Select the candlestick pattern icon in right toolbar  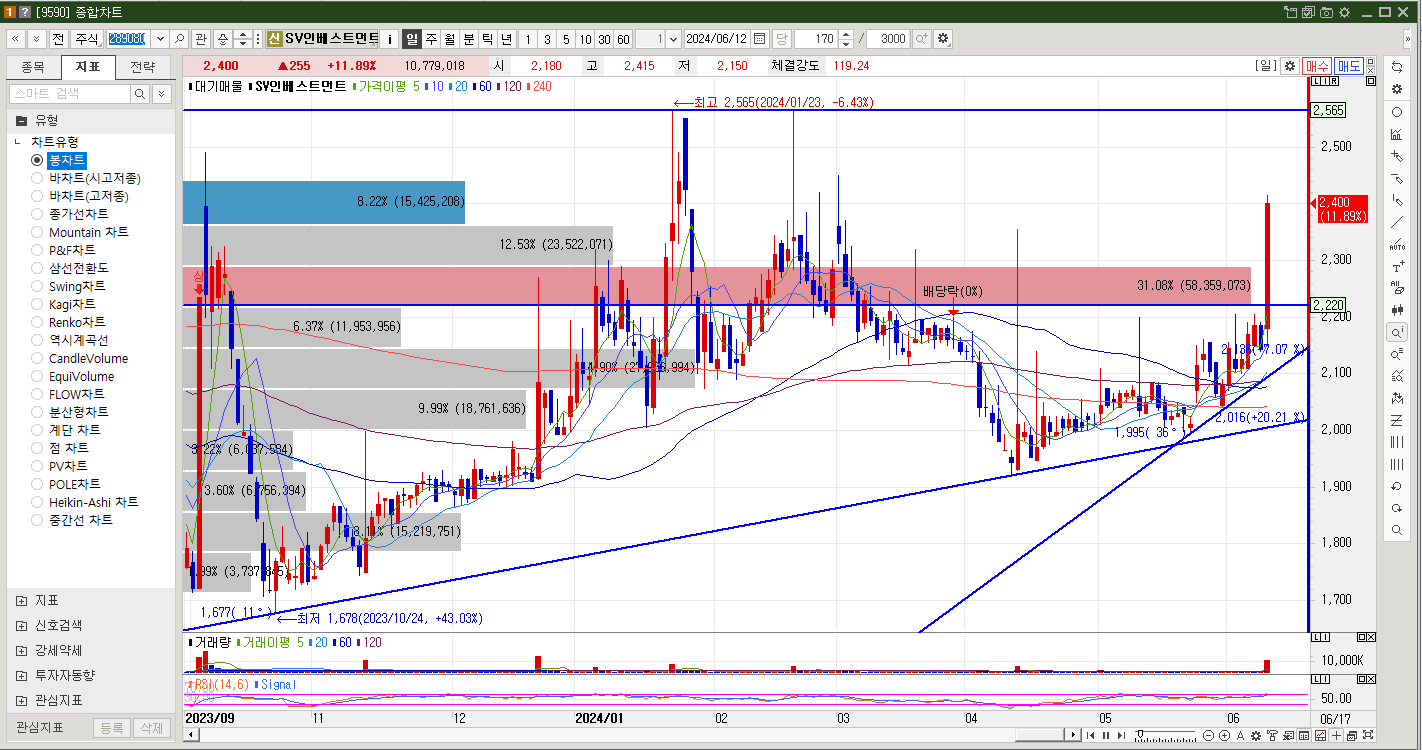1397,310
